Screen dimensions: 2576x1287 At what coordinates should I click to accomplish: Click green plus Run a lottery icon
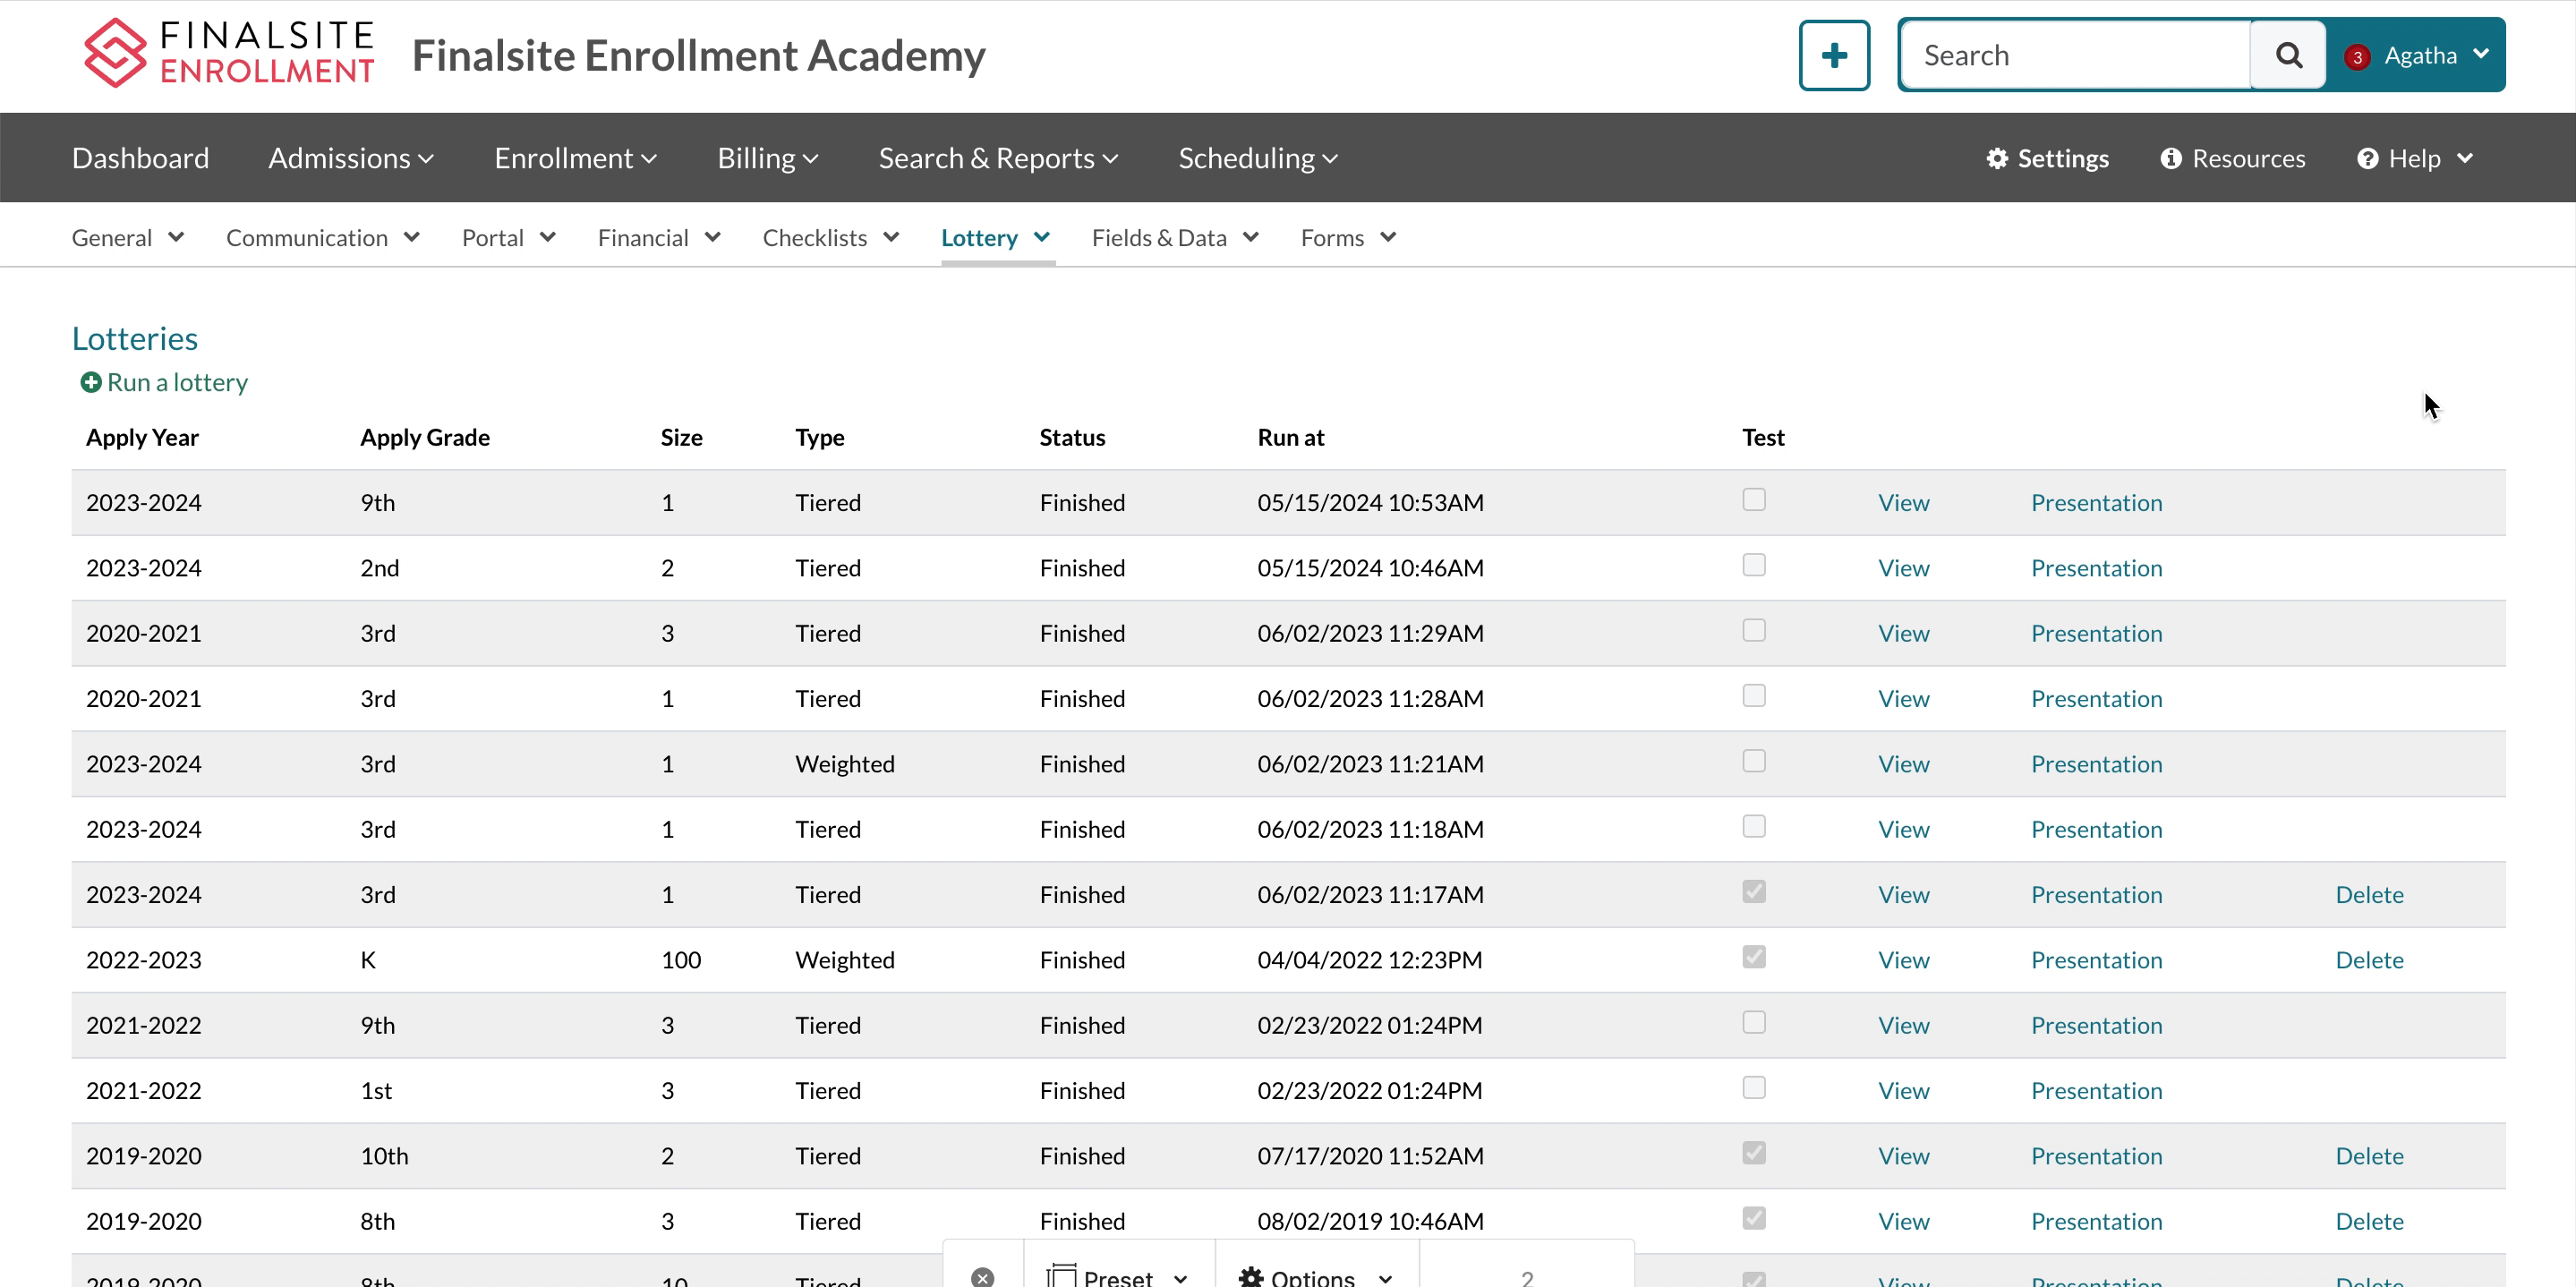[91, 382]
